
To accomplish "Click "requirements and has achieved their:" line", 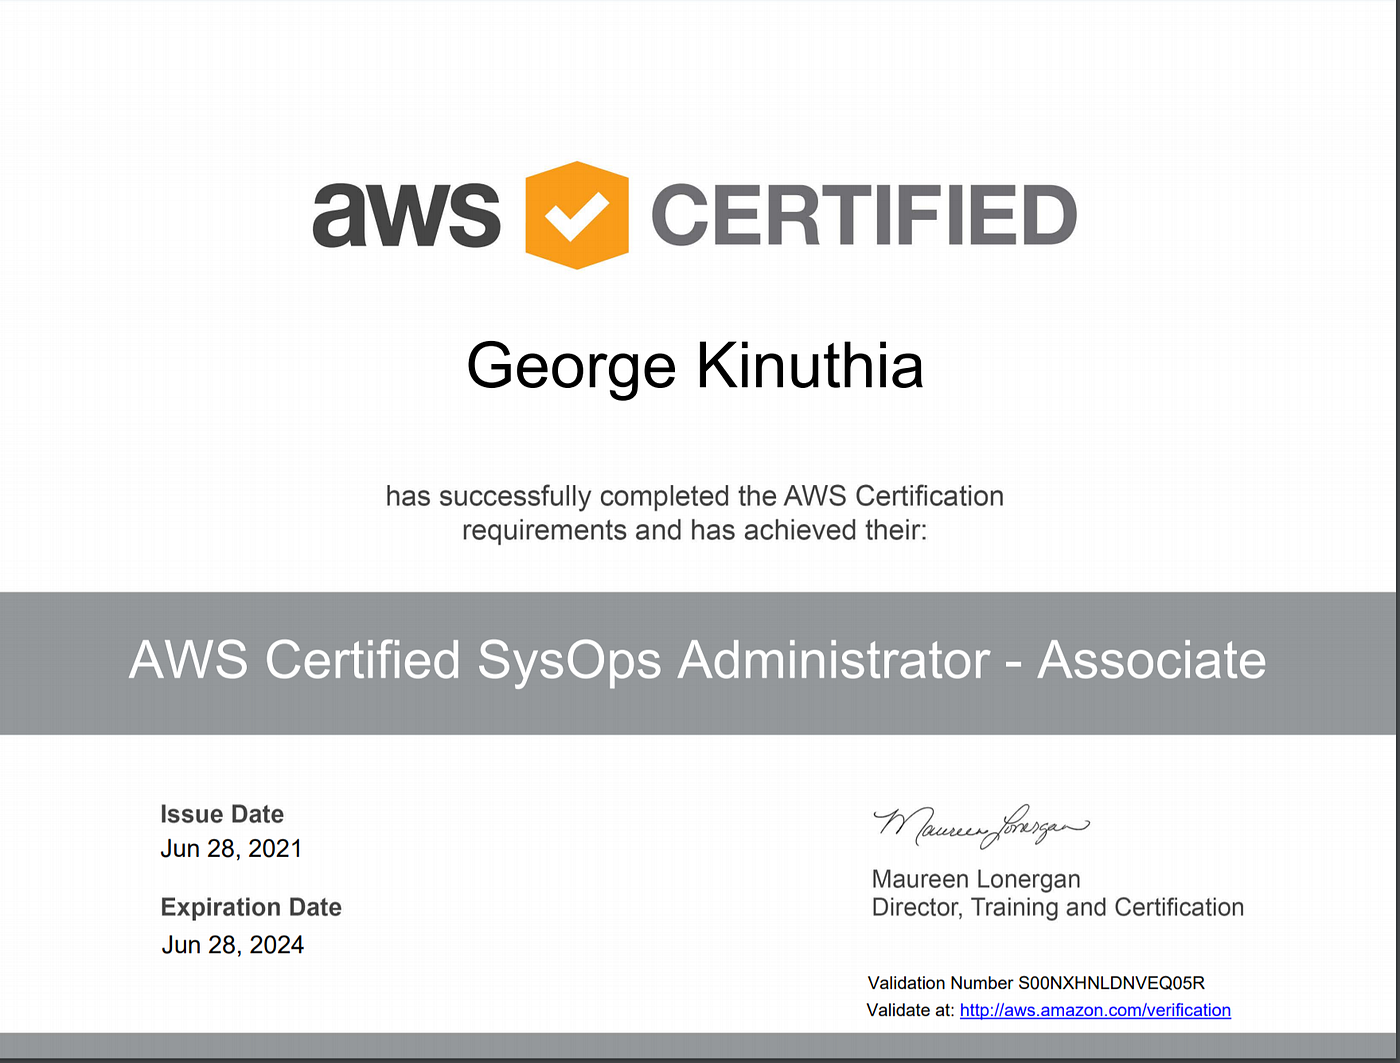I will [x=695, y=530].
